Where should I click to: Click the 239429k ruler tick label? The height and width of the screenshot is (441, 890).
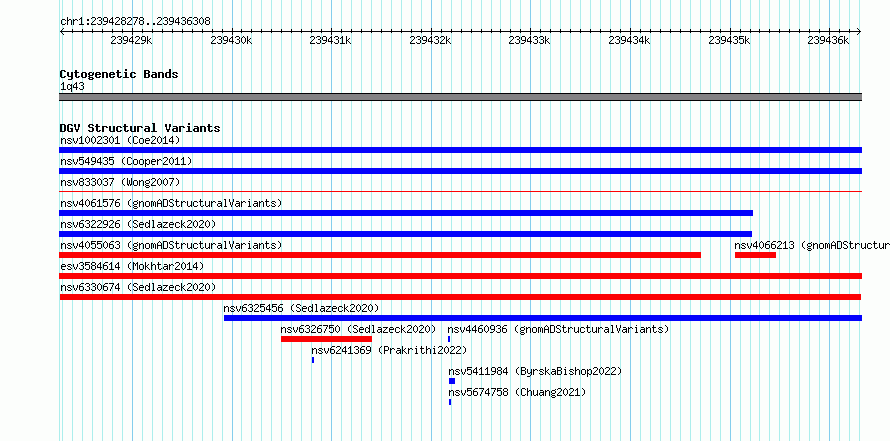[132, 40]
